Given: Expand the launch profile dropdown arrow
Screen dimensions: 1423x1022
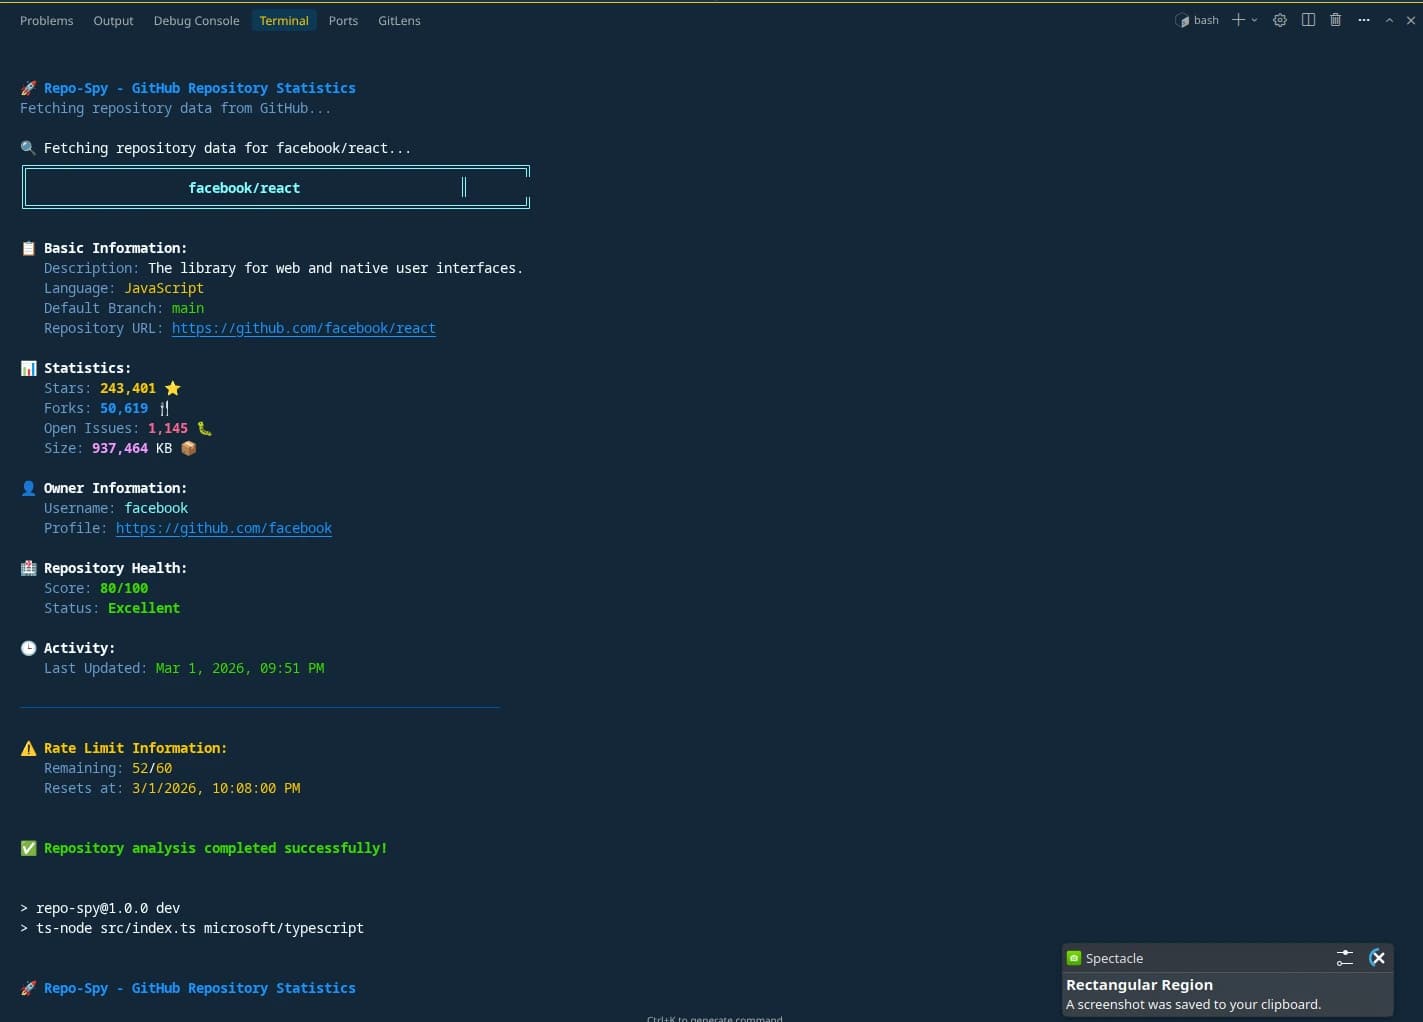Looking at the screenshot, I should click(1254, 20).
